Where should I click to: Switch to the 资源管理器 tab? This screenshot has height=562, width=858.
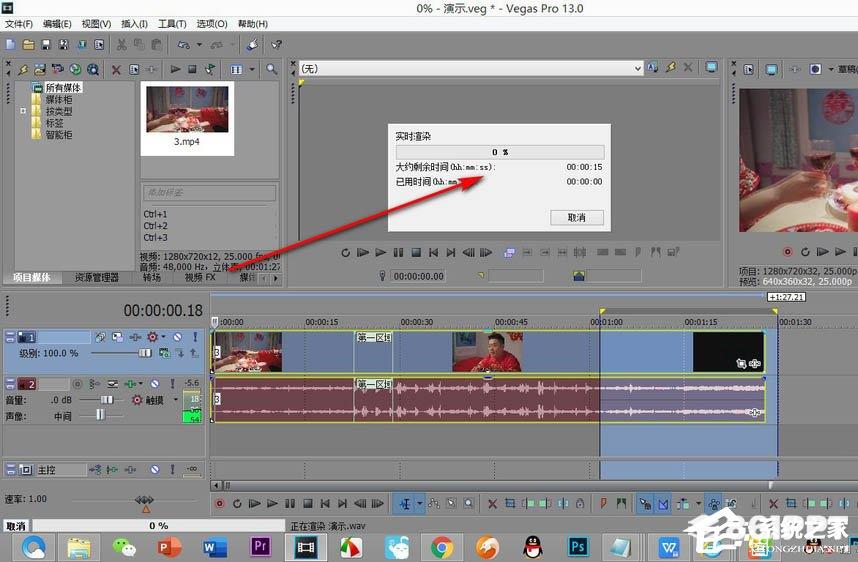click(96, 277)
